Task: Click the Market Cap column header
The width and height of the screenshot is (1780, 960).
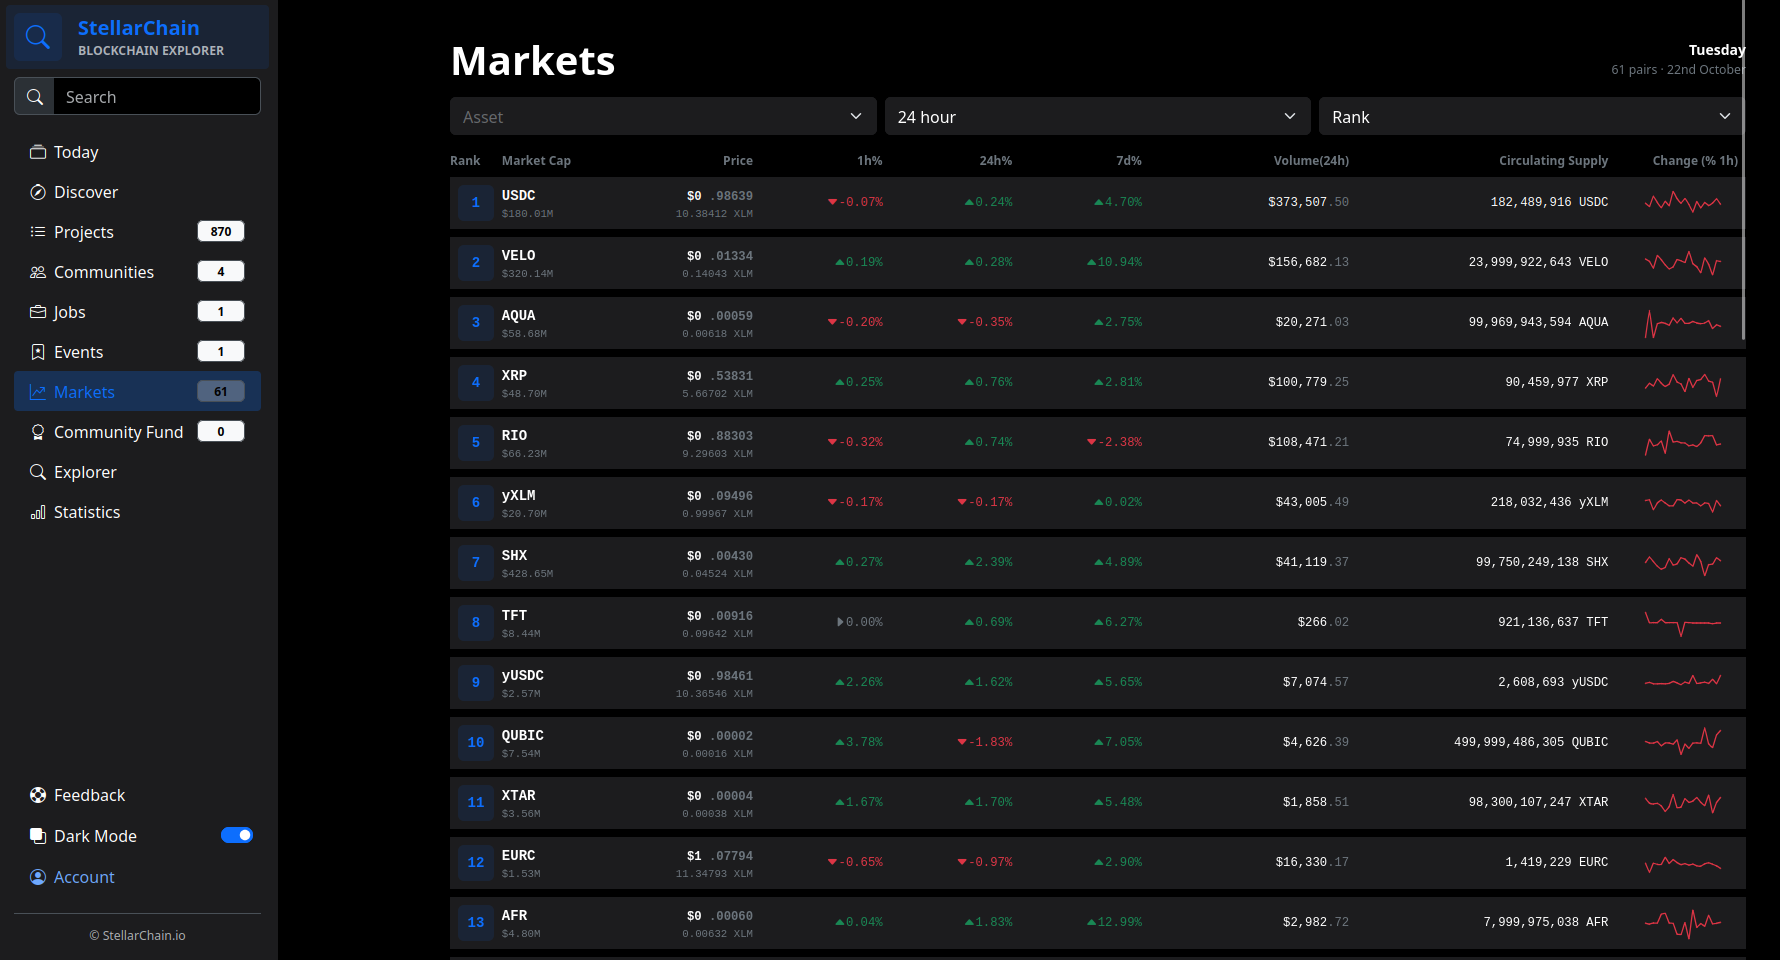Action: coord(536,160)
